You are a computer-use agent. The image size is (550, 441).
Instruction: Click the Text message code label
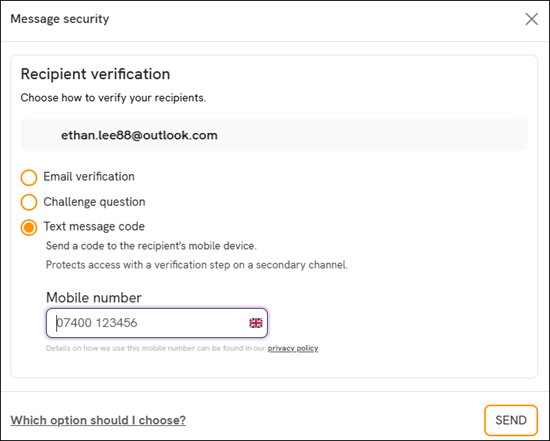click(x=94, y=226)
